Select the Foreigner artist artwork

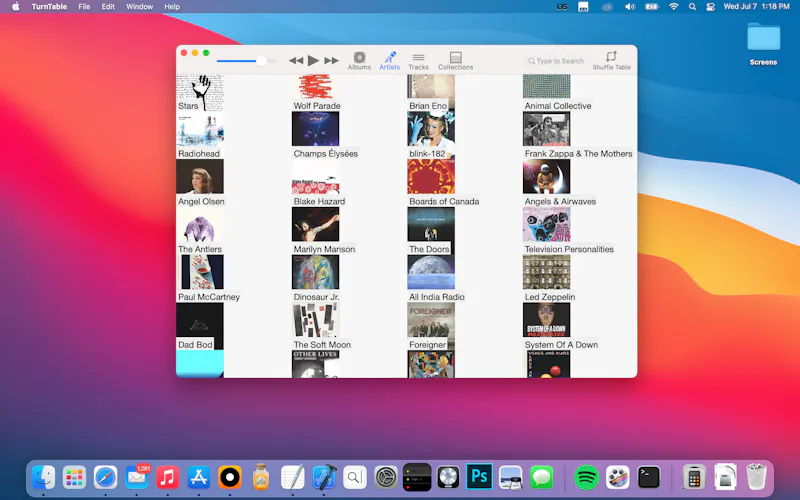tap(431, 320)
